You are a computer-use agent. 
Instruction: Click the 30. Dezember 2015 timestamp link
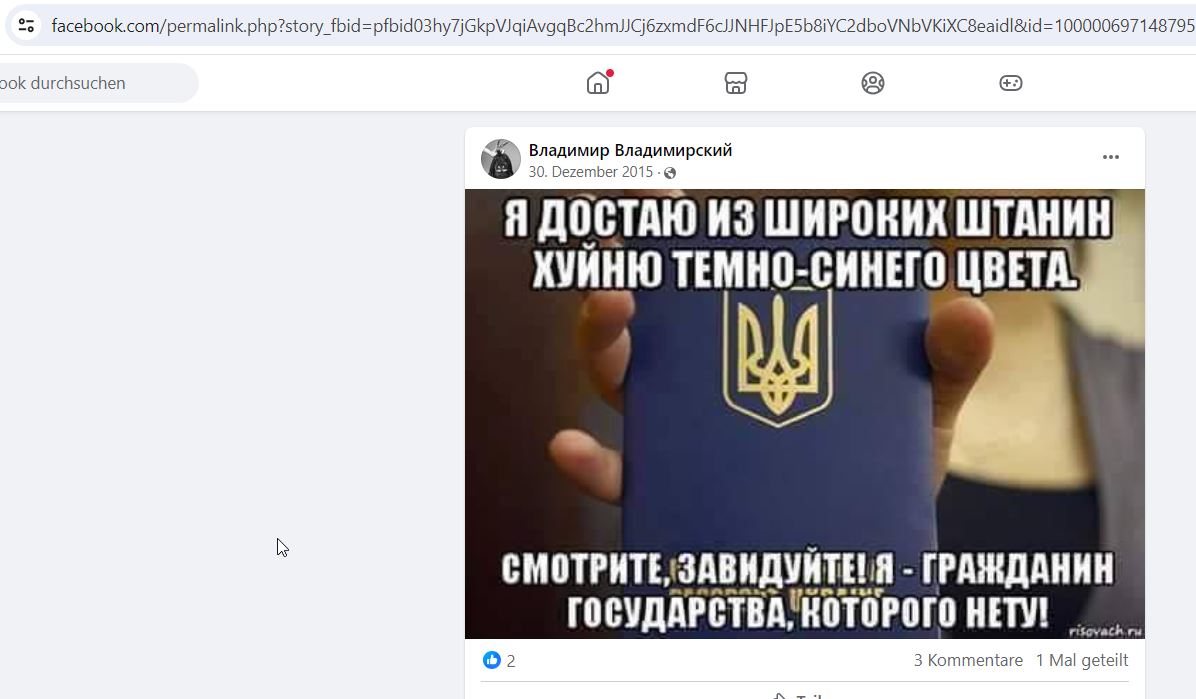click(x=590, y=172)
